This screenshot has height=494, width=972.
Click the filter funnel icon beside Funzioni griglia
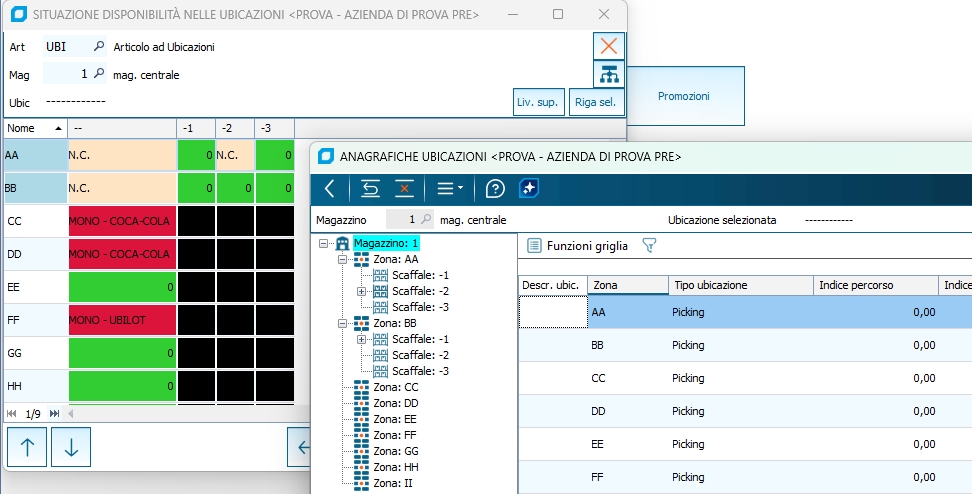pos(649,245)
